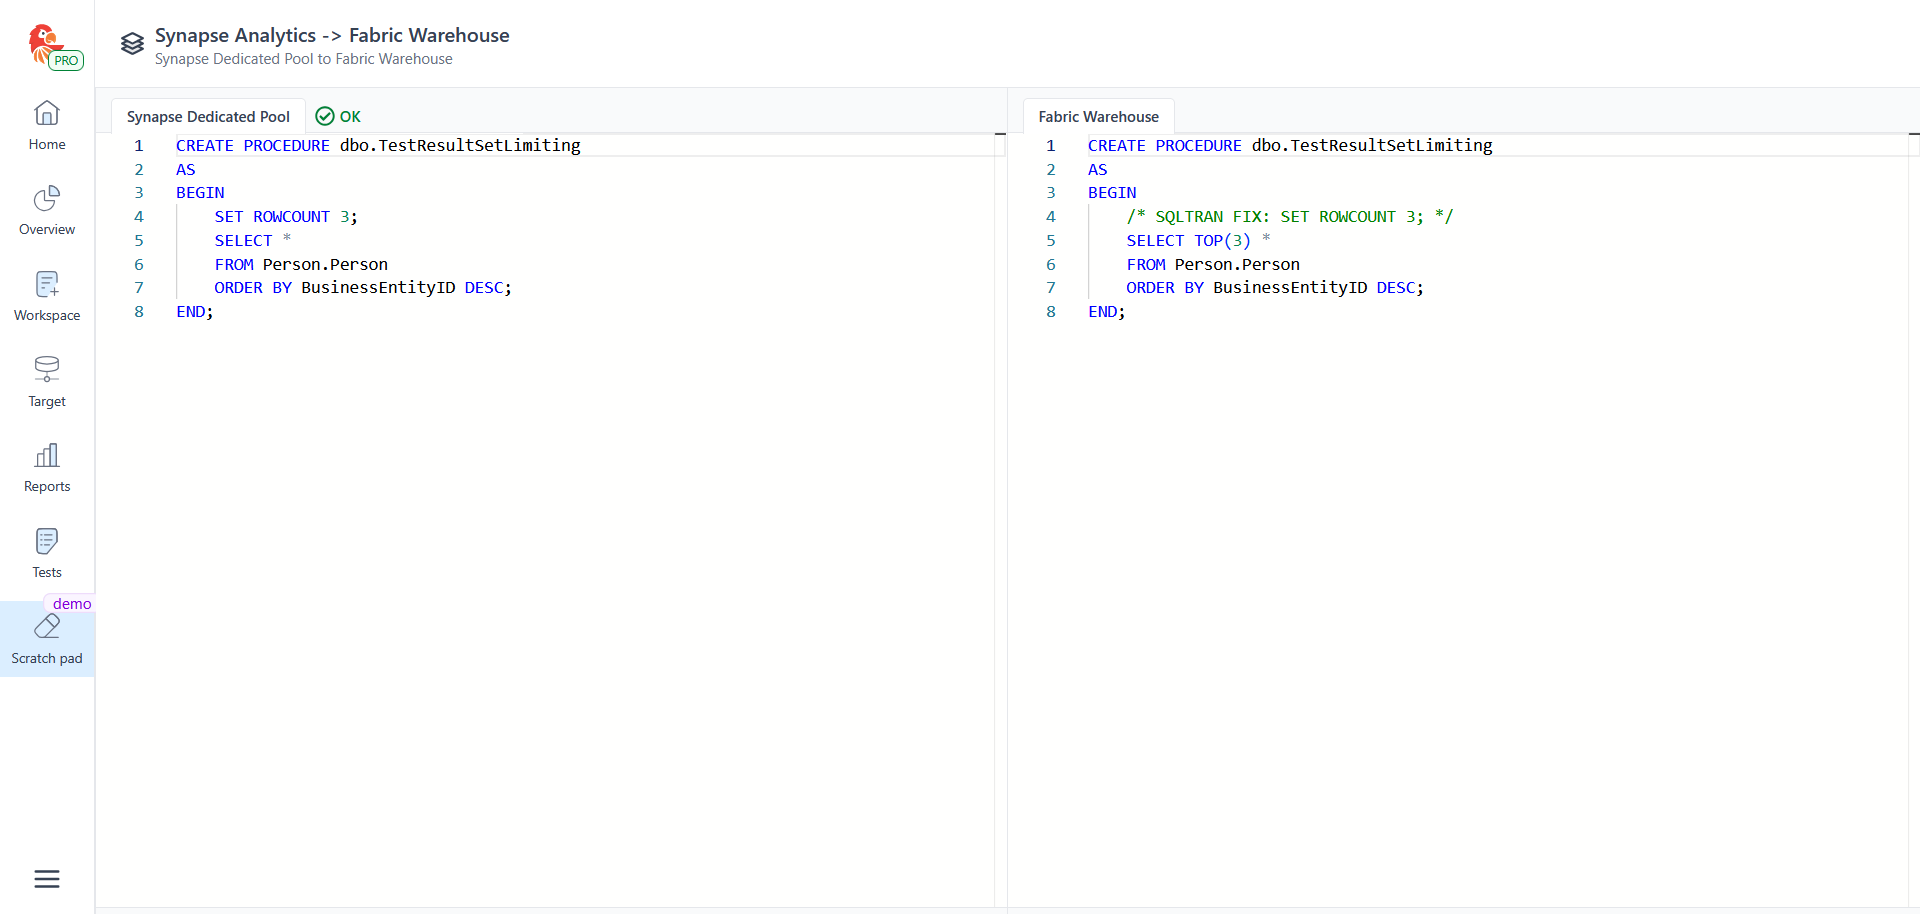Toggle the hamburger menu at bottom left
1920x914 pixels.
coord(47,879)
